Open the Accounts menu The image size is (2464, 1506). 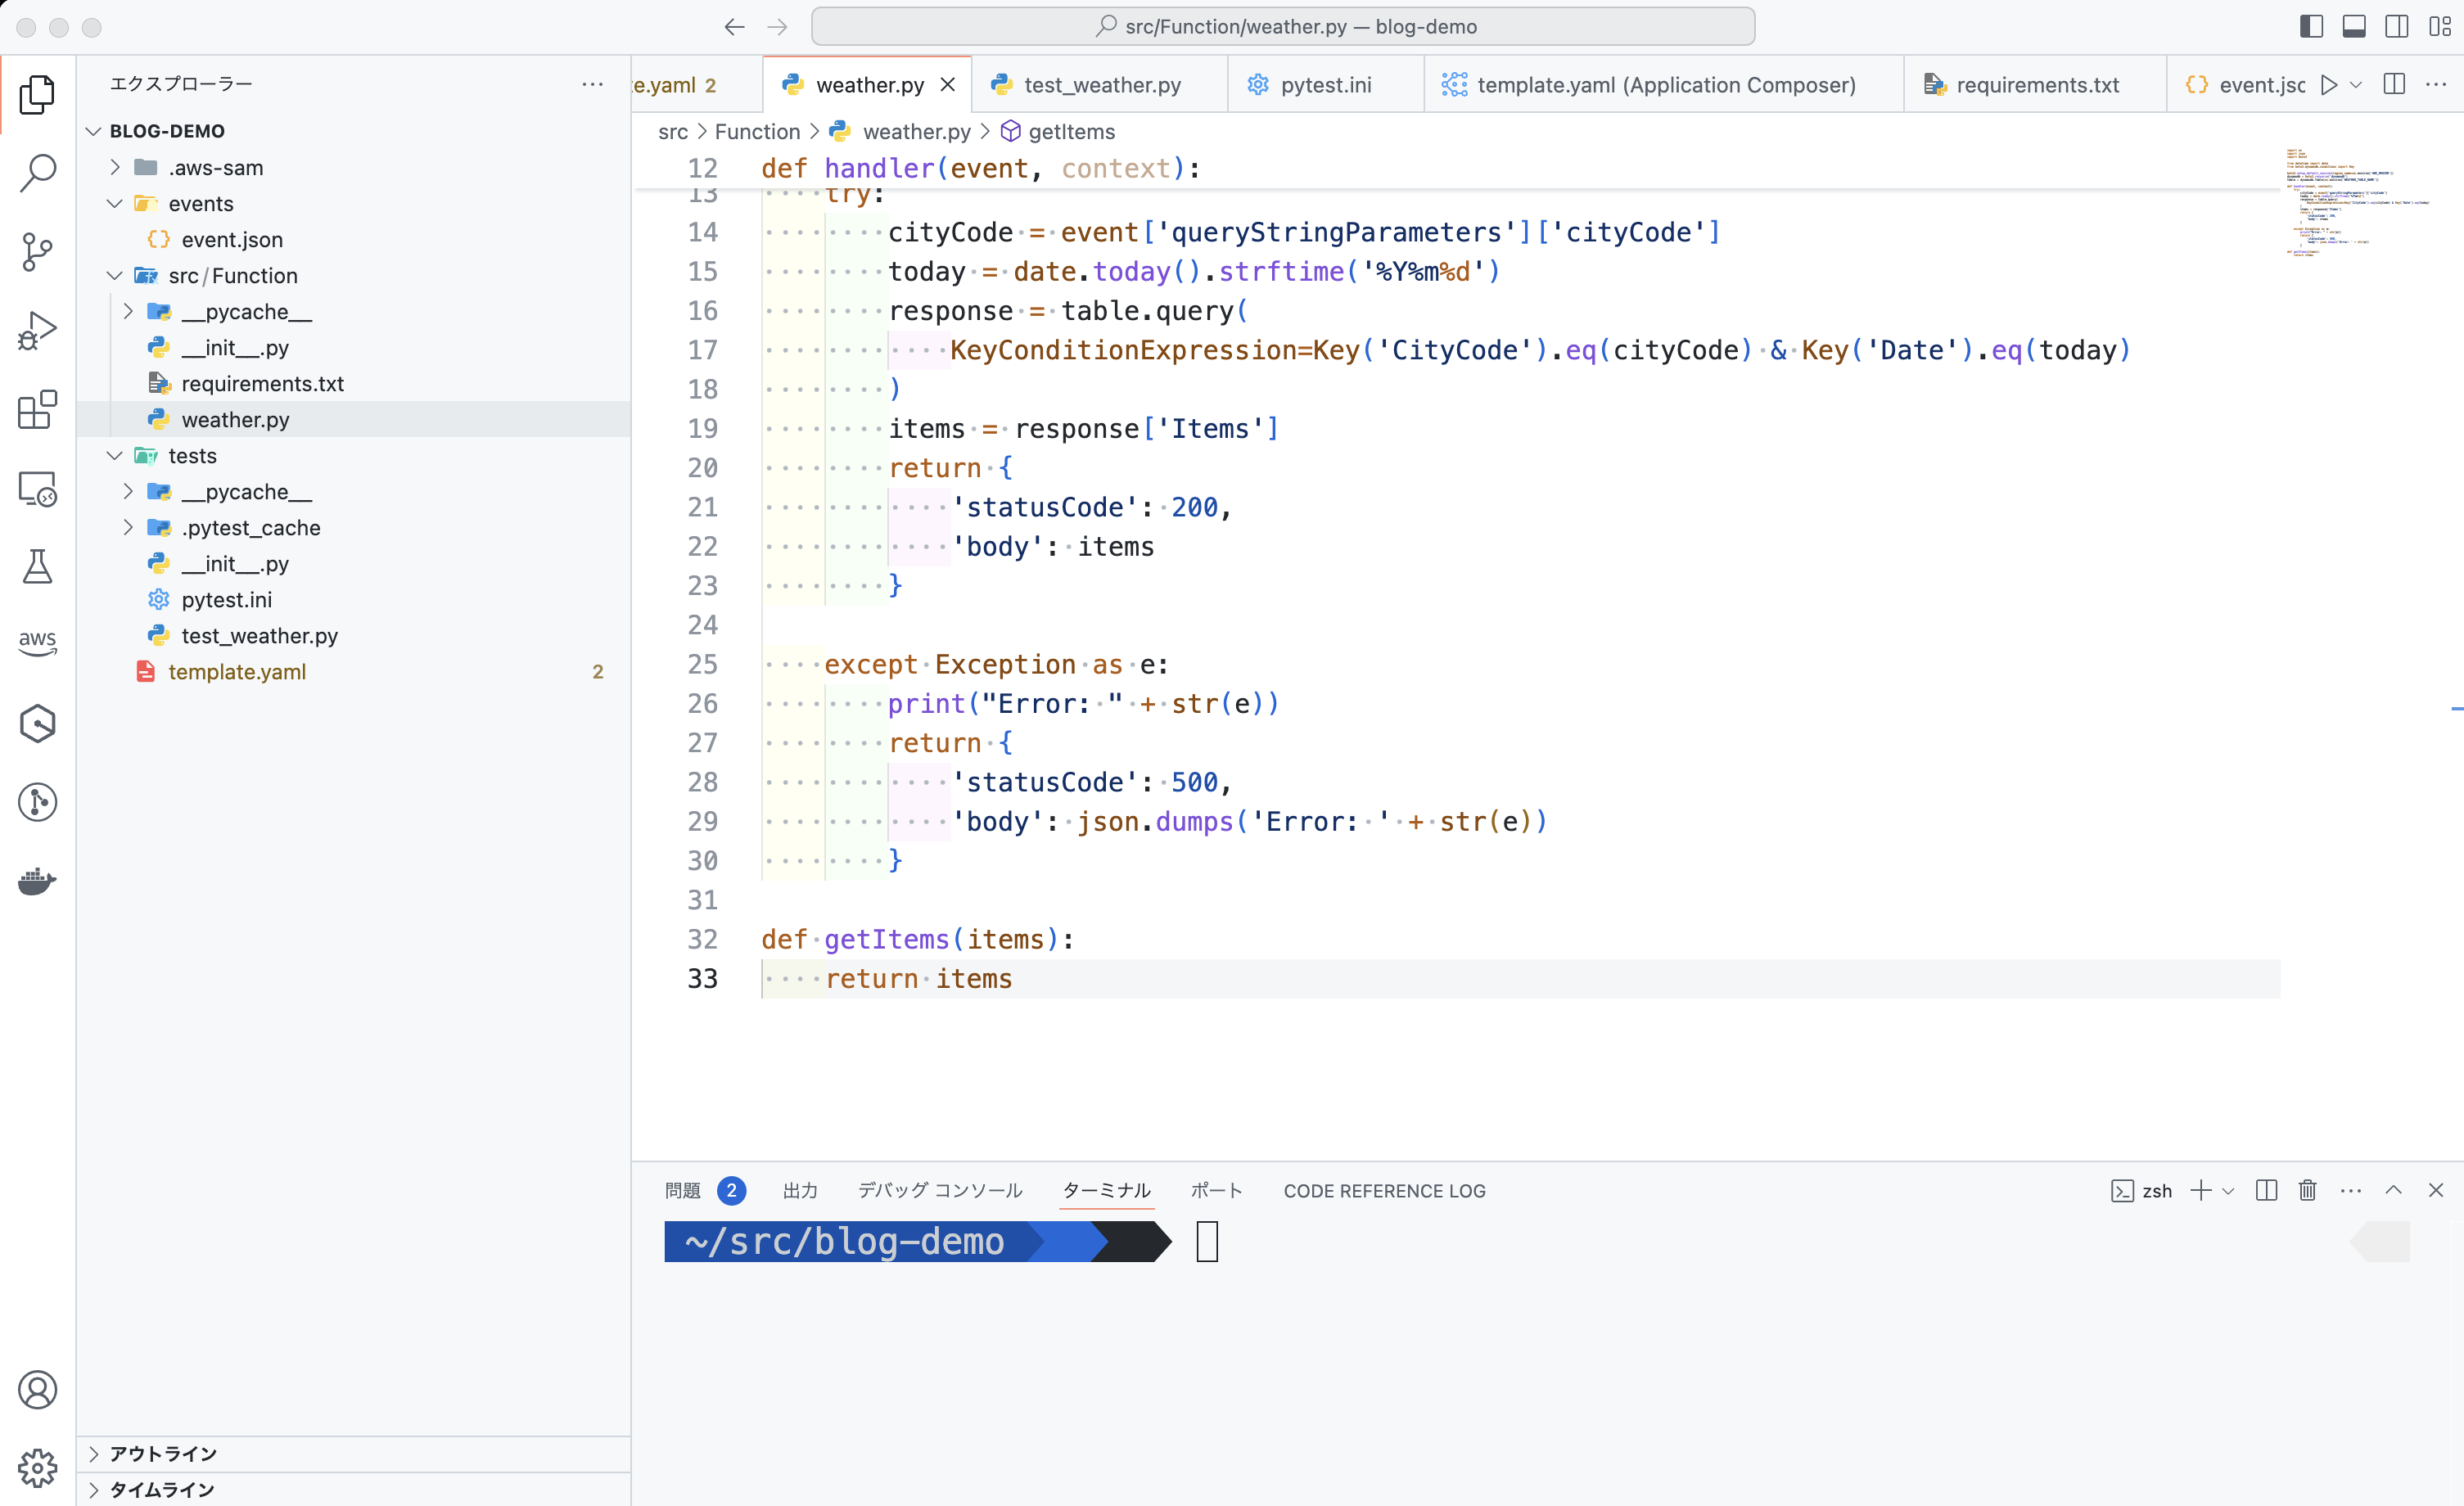click(37, 1390)
